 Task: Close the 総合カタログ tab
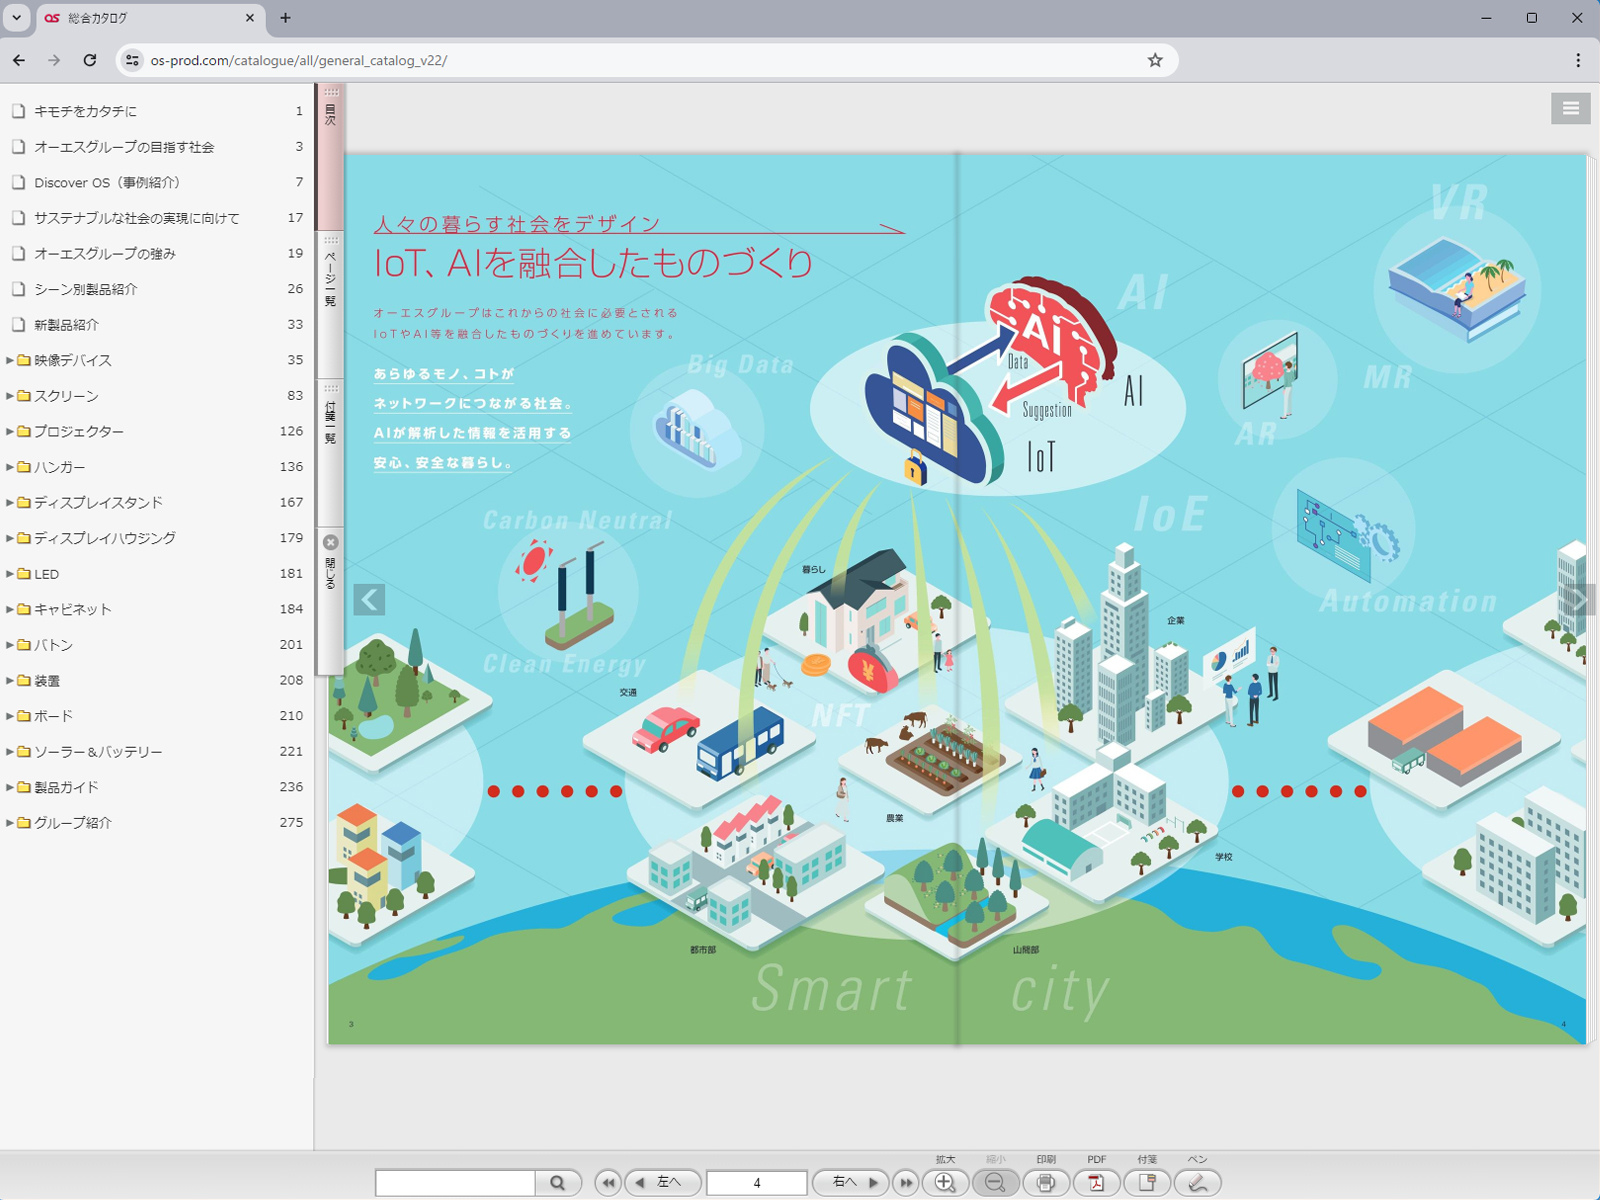coord(250,18)
